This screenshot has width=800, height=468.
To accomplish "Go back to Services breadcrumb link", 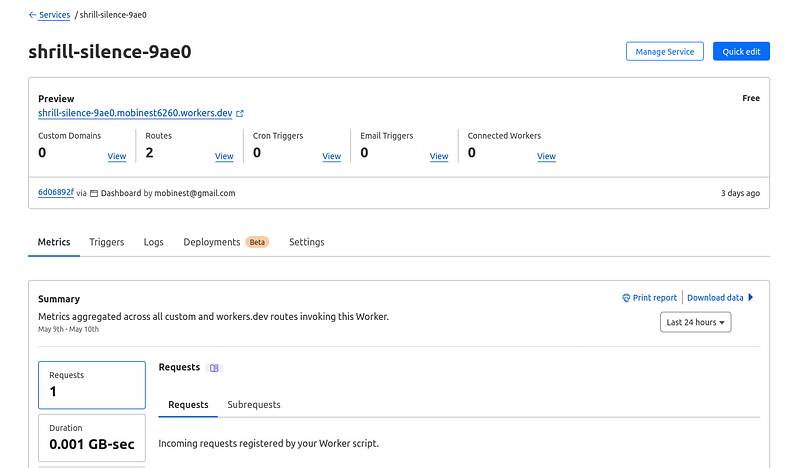I will click(x=55, y=15).
